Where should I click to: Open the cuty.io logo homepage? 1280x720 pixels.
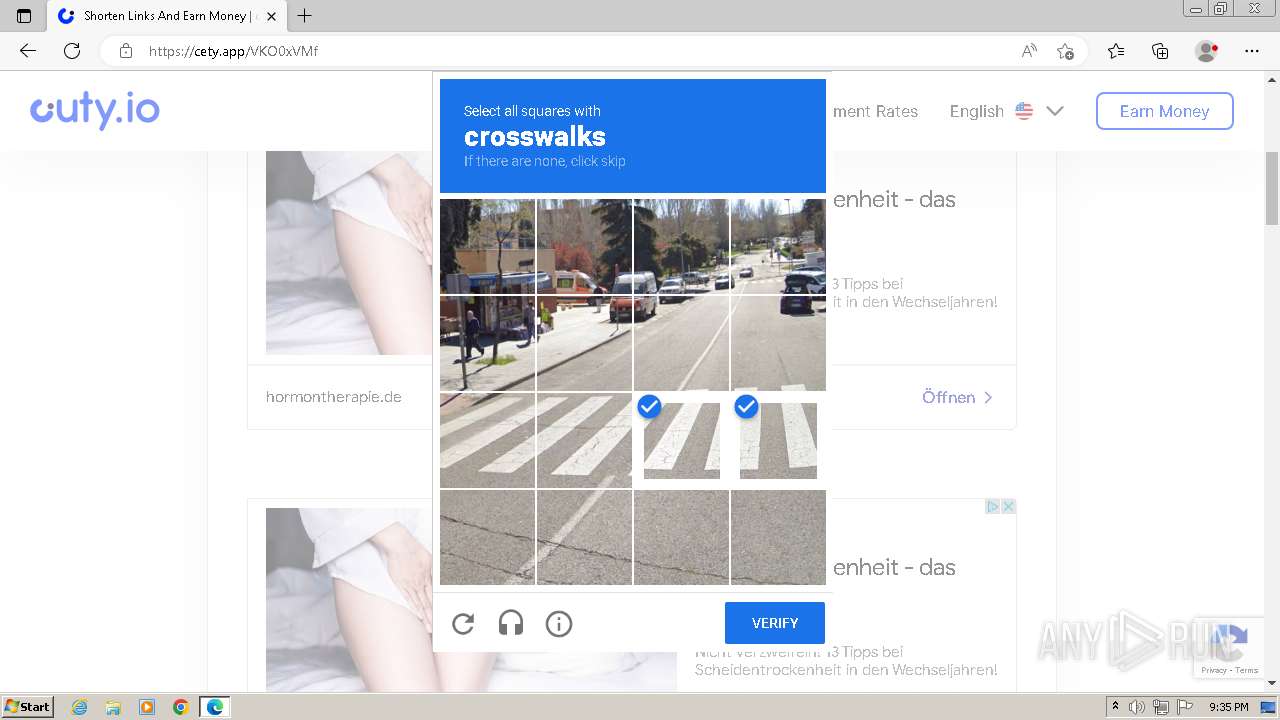click(x=95, y=111)
